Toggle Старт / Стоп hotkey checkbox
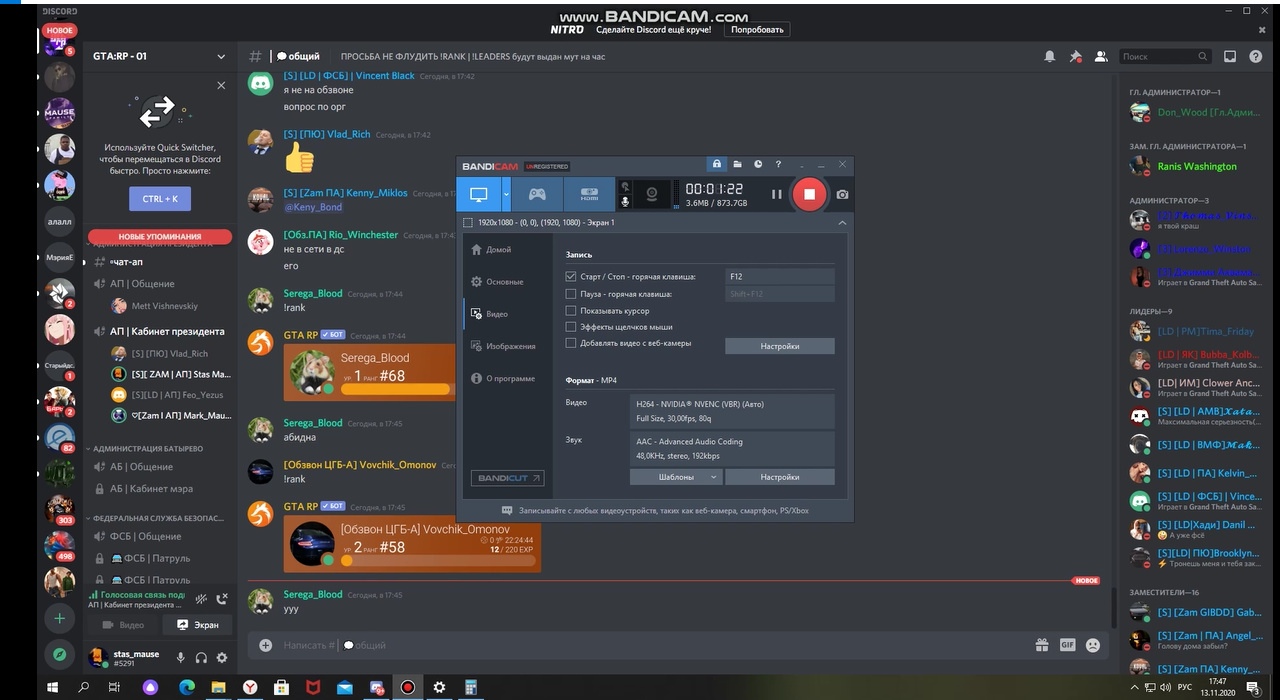The width and height of the screenshot is (1280, 700). point(571,276)
